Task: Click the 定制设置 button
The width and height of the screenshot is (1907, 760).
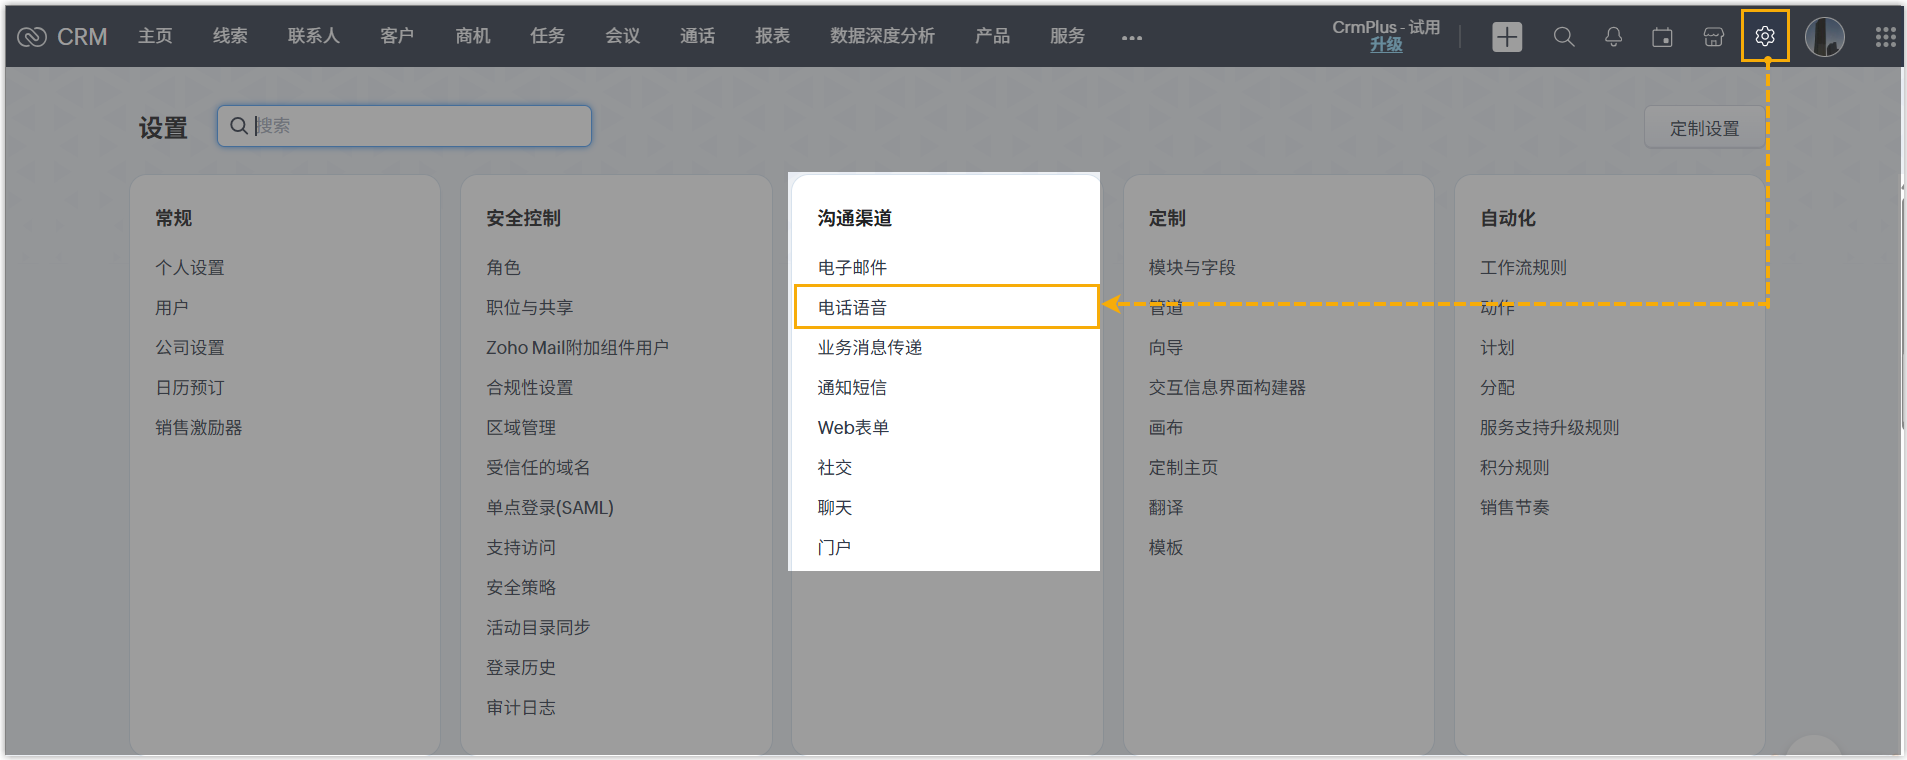Action: [1704, 128]
